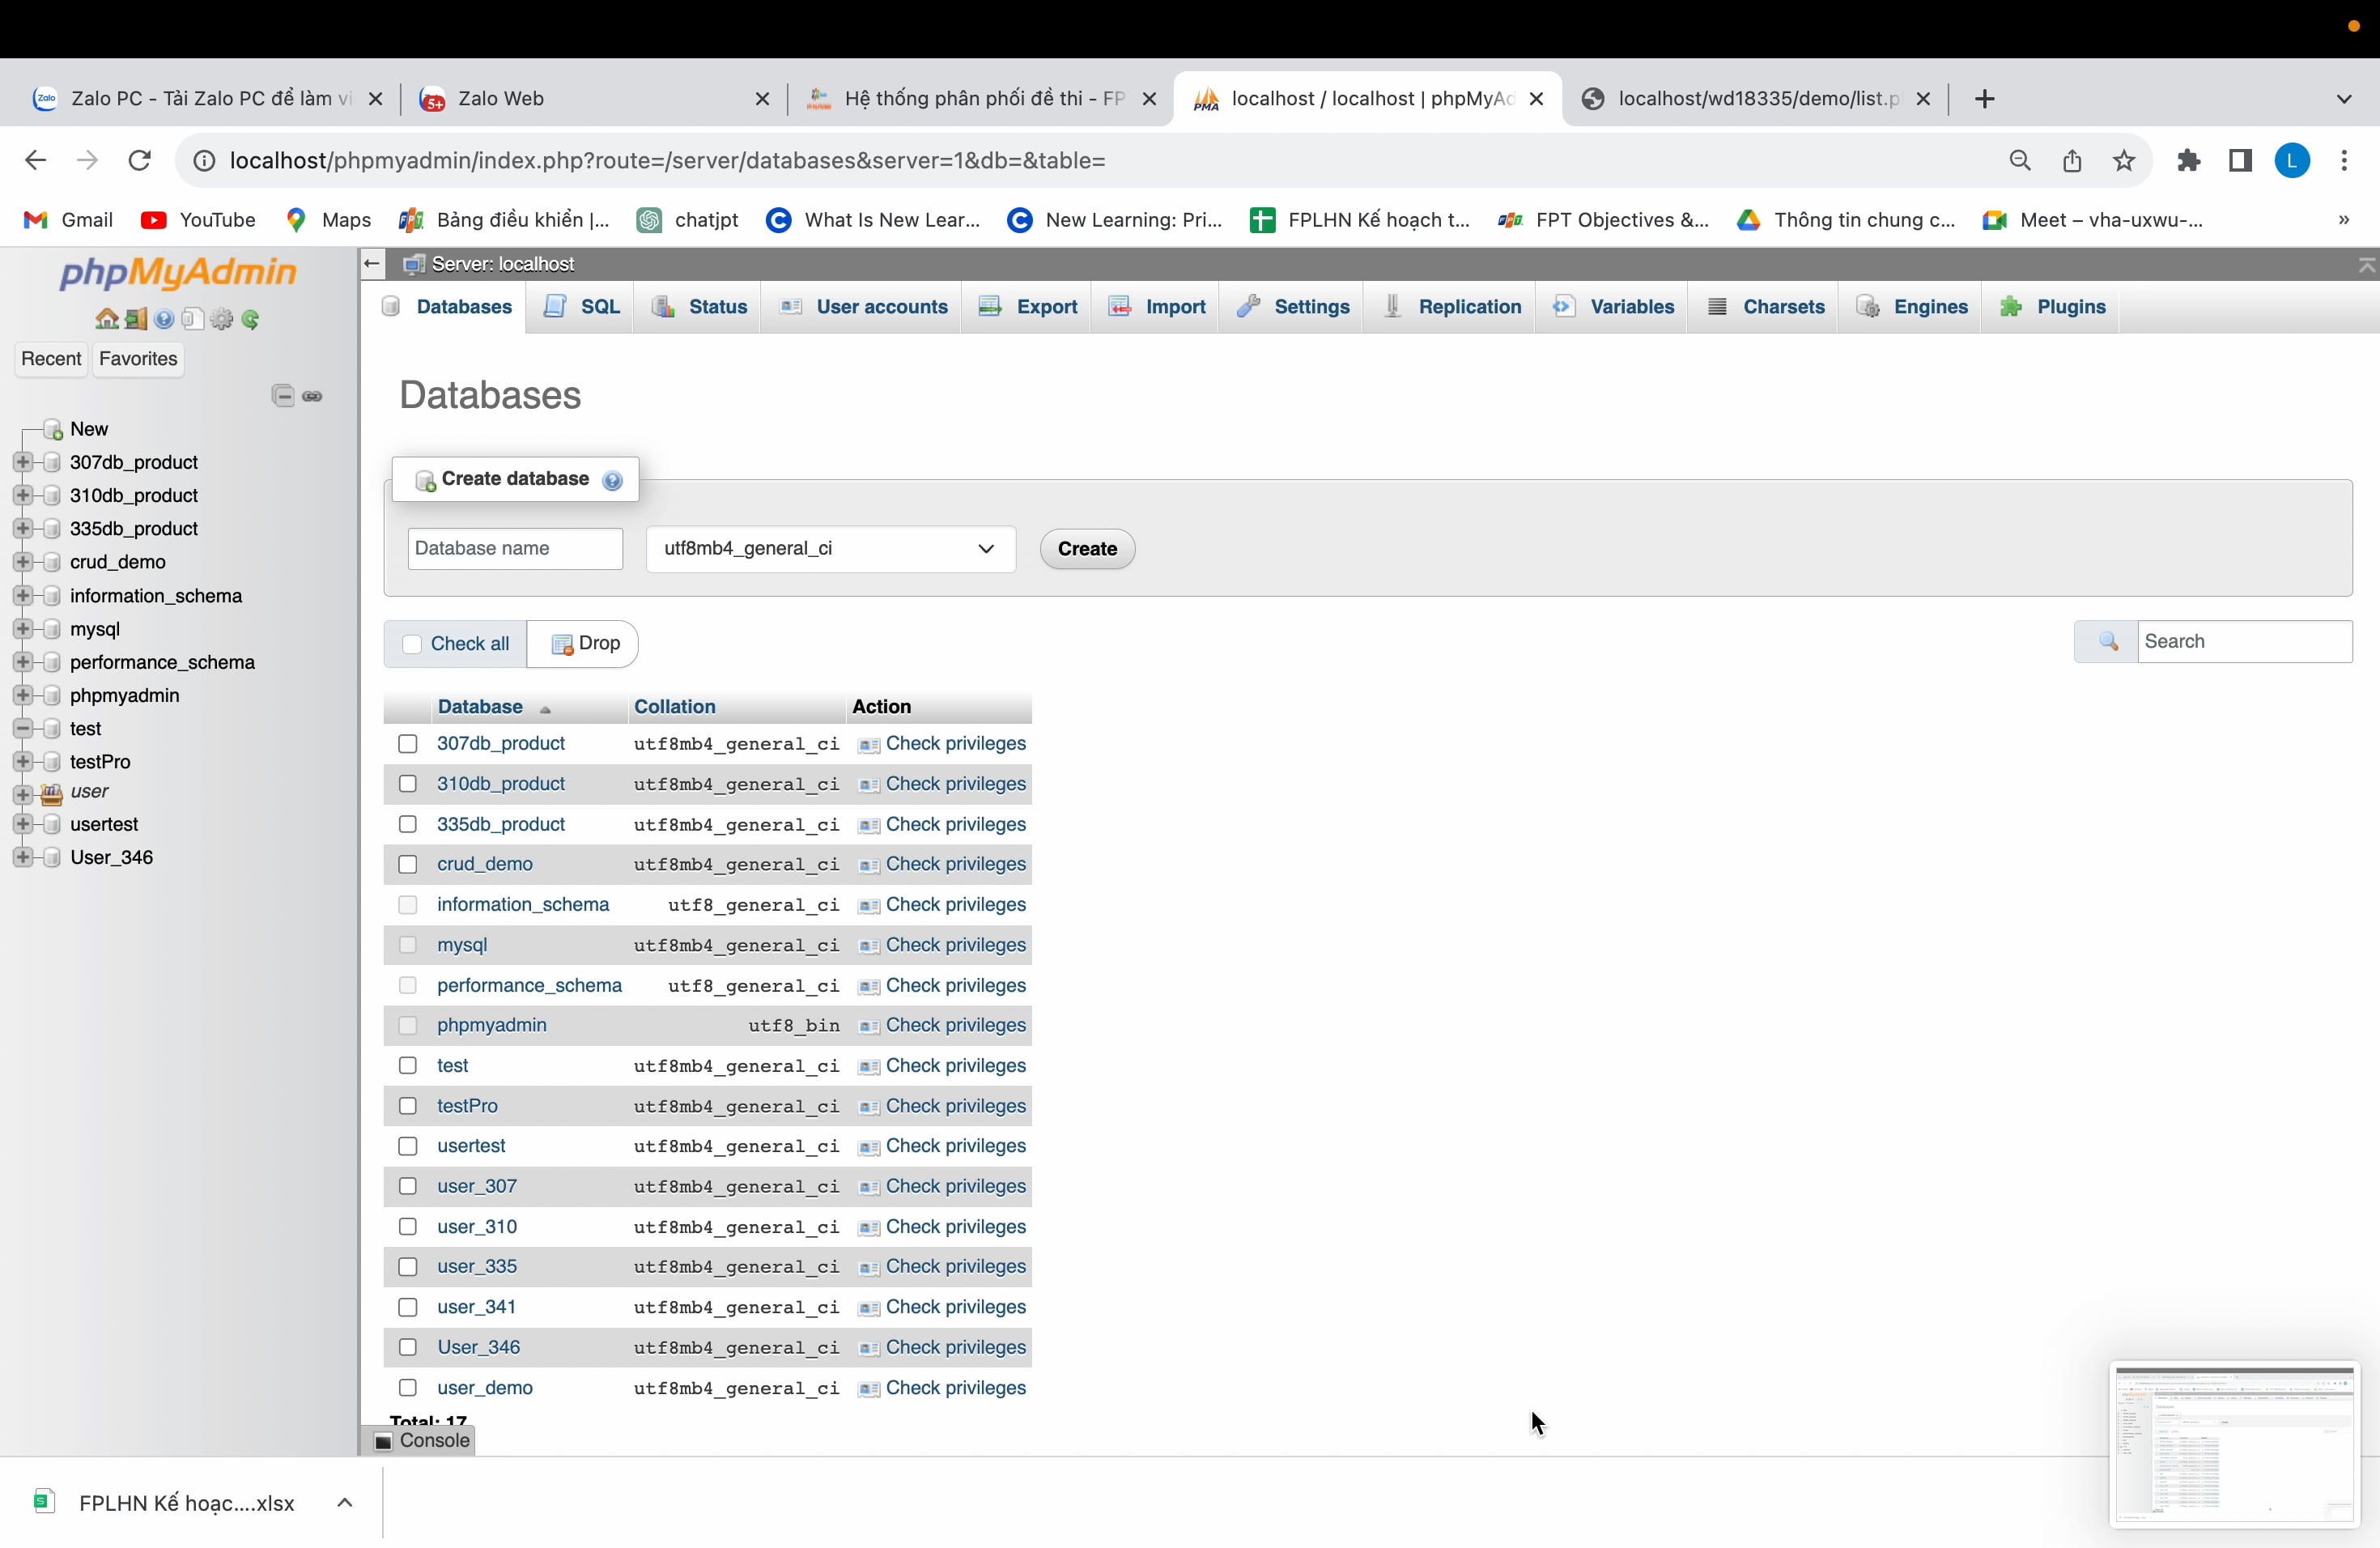The height and width of the screenshot is (1548, 2380).
Task: Collapse all tree nodes via minus icon
Action: 283,396
